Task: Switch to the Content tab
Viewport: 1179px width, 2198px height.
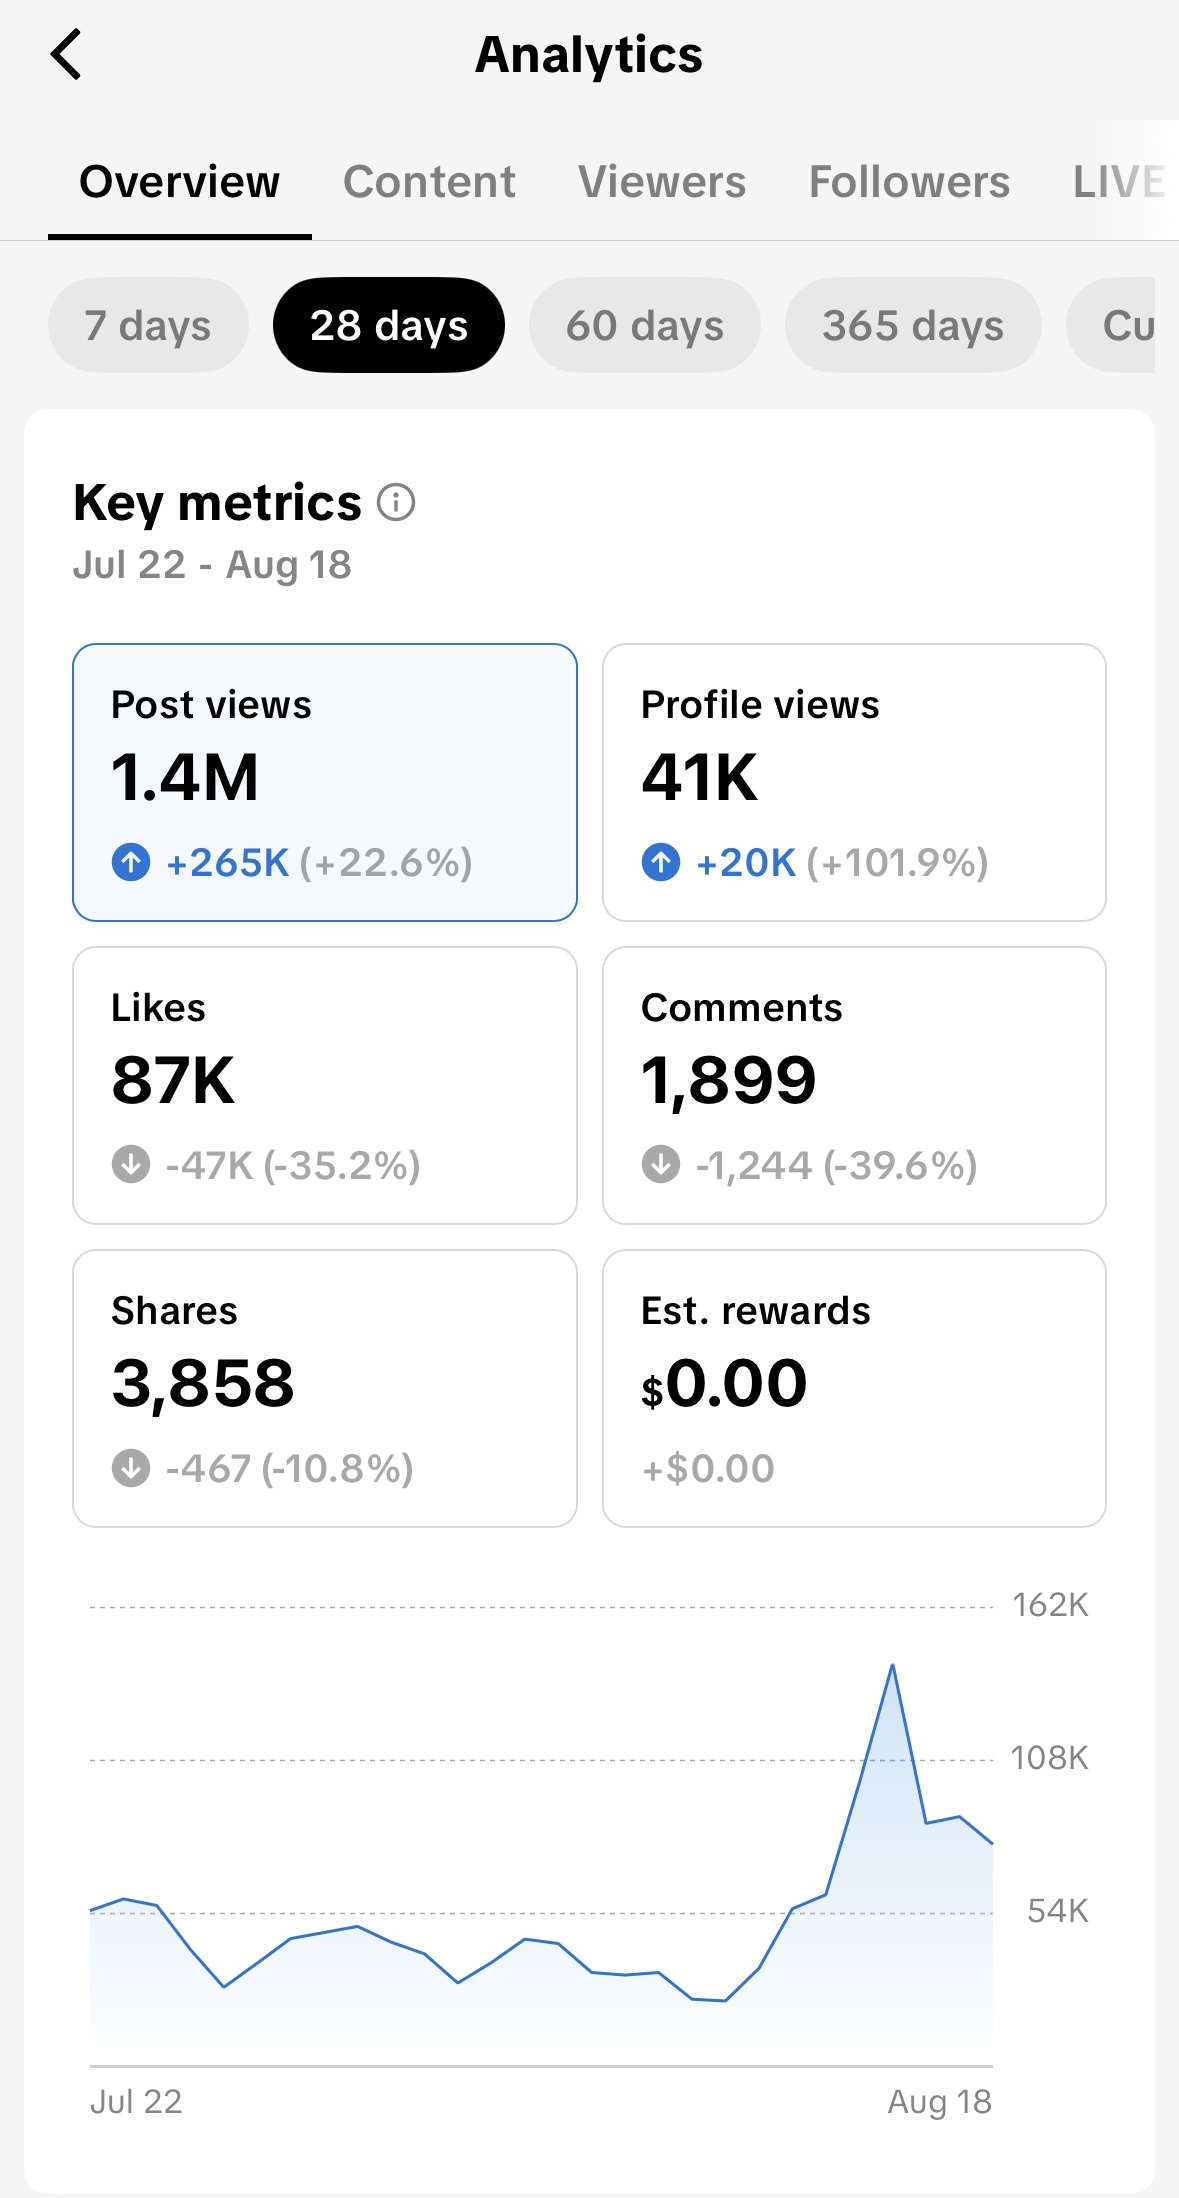Action: coord(429,182)
